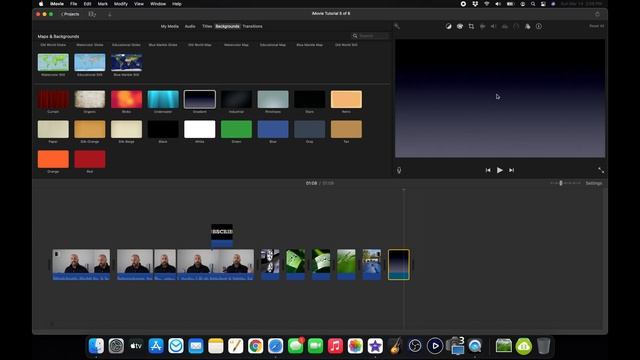Select the Organic background
This screenshot has width=640, height=360.
click(x=90, y=99)
